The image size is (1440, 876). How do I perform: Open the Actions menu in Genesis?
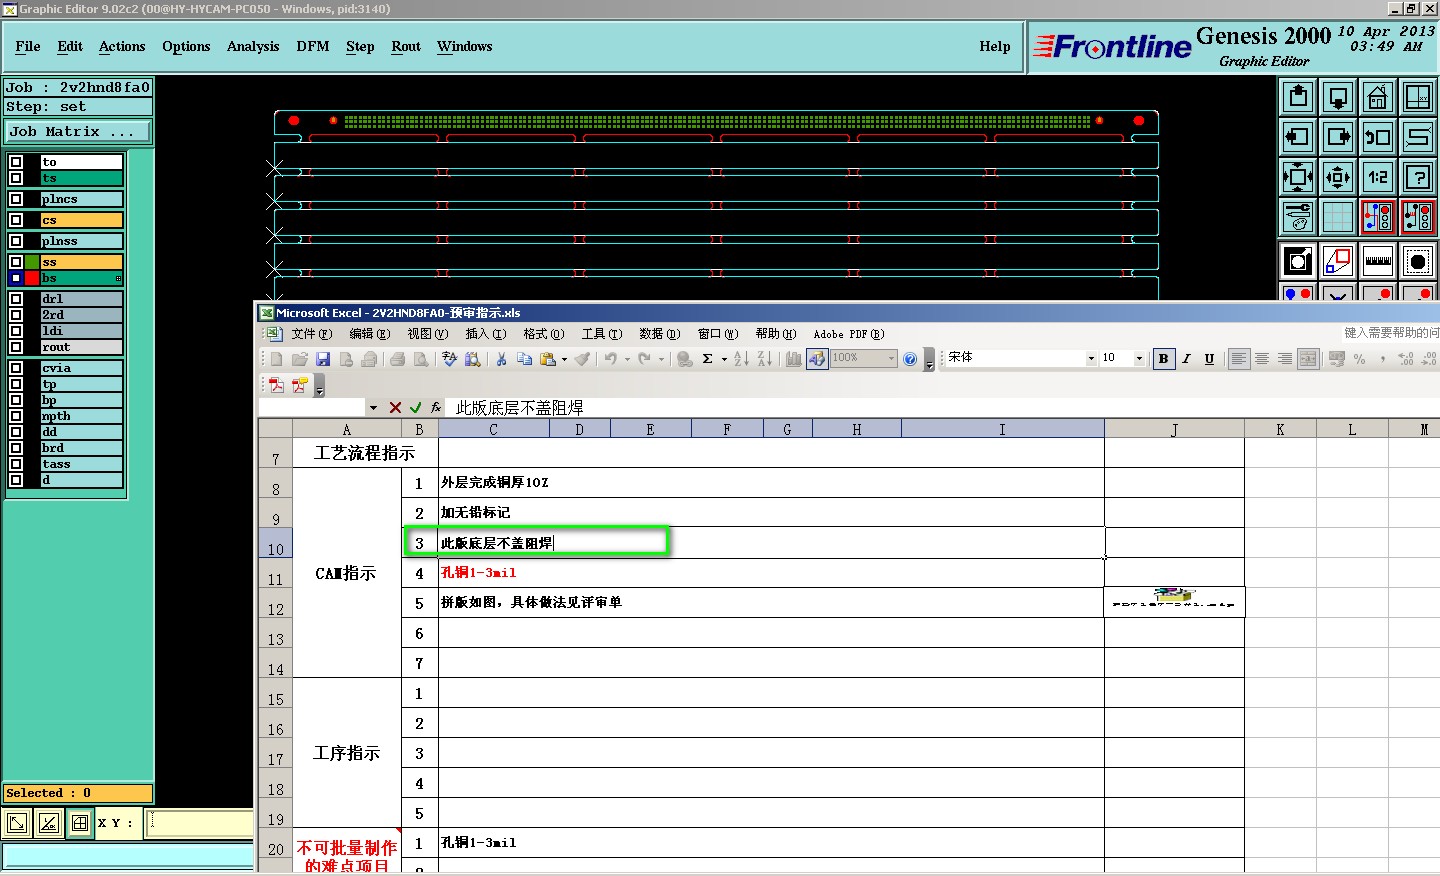[122, 47]
